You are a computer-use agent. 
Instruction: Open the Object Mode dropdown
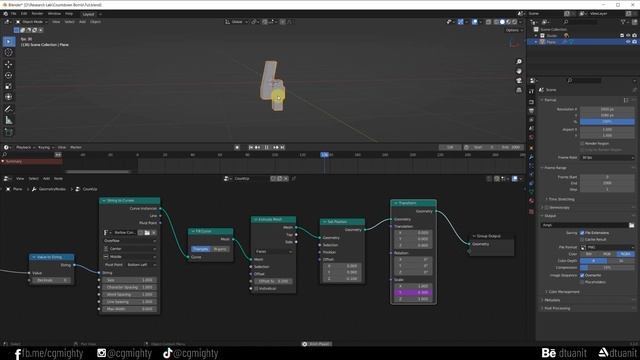[x=31, y=22]
